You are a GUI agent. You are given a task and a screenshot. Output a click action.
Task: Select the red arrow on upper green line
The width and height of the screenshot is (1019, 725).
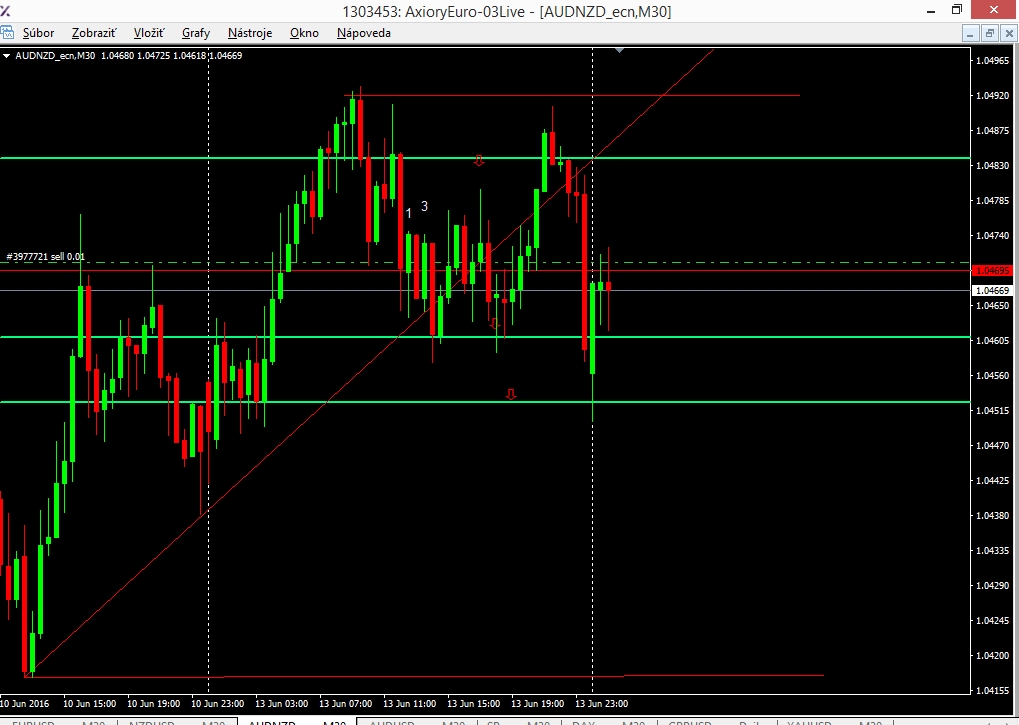click(x=479, y=160)
